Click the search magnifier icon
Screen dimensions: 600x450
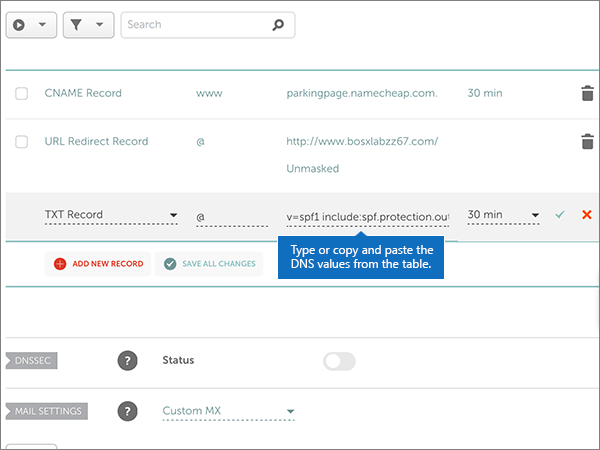[x=279, y=25]
